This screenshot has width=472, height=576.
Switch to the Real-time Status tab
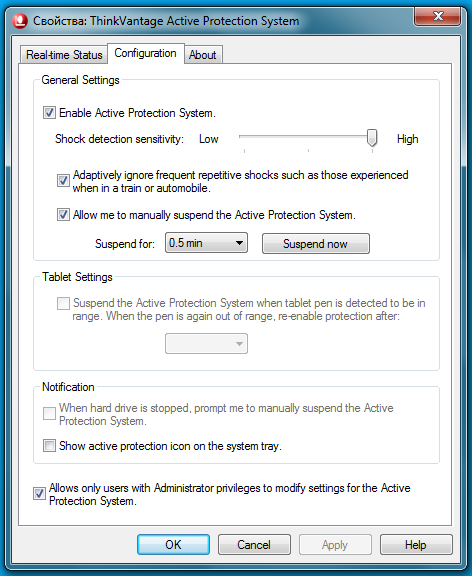tap(64, 55)
